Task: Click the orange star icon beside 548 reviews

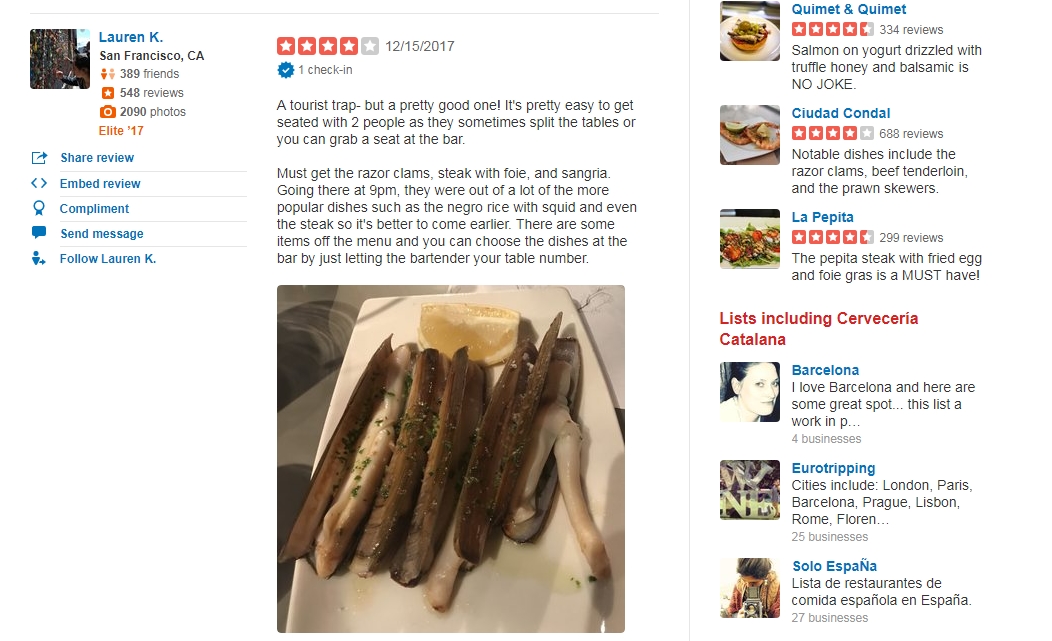Action: point(107,93)
